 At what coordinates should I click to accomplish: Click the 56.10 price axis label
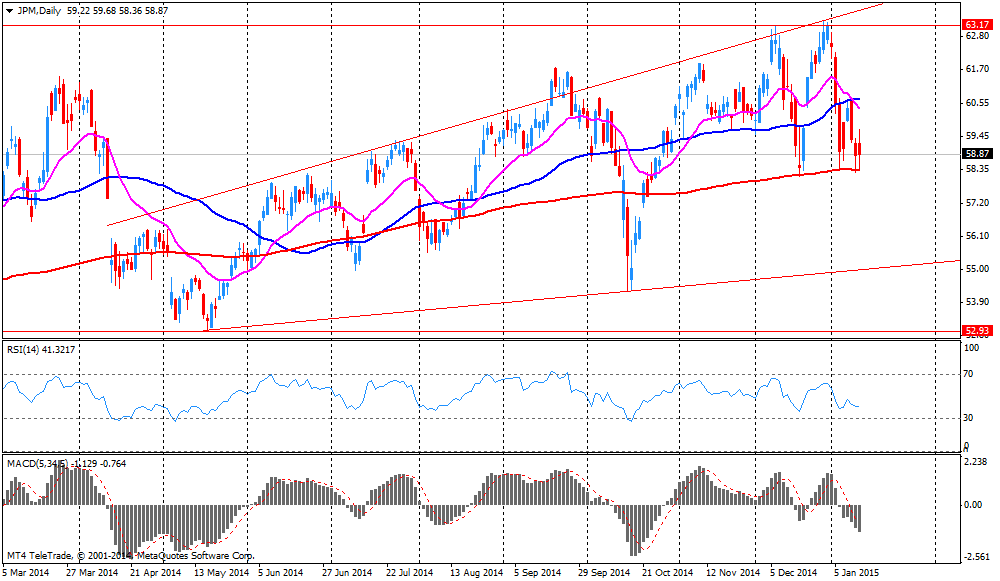pyautogui.click(x=978, y=236)
